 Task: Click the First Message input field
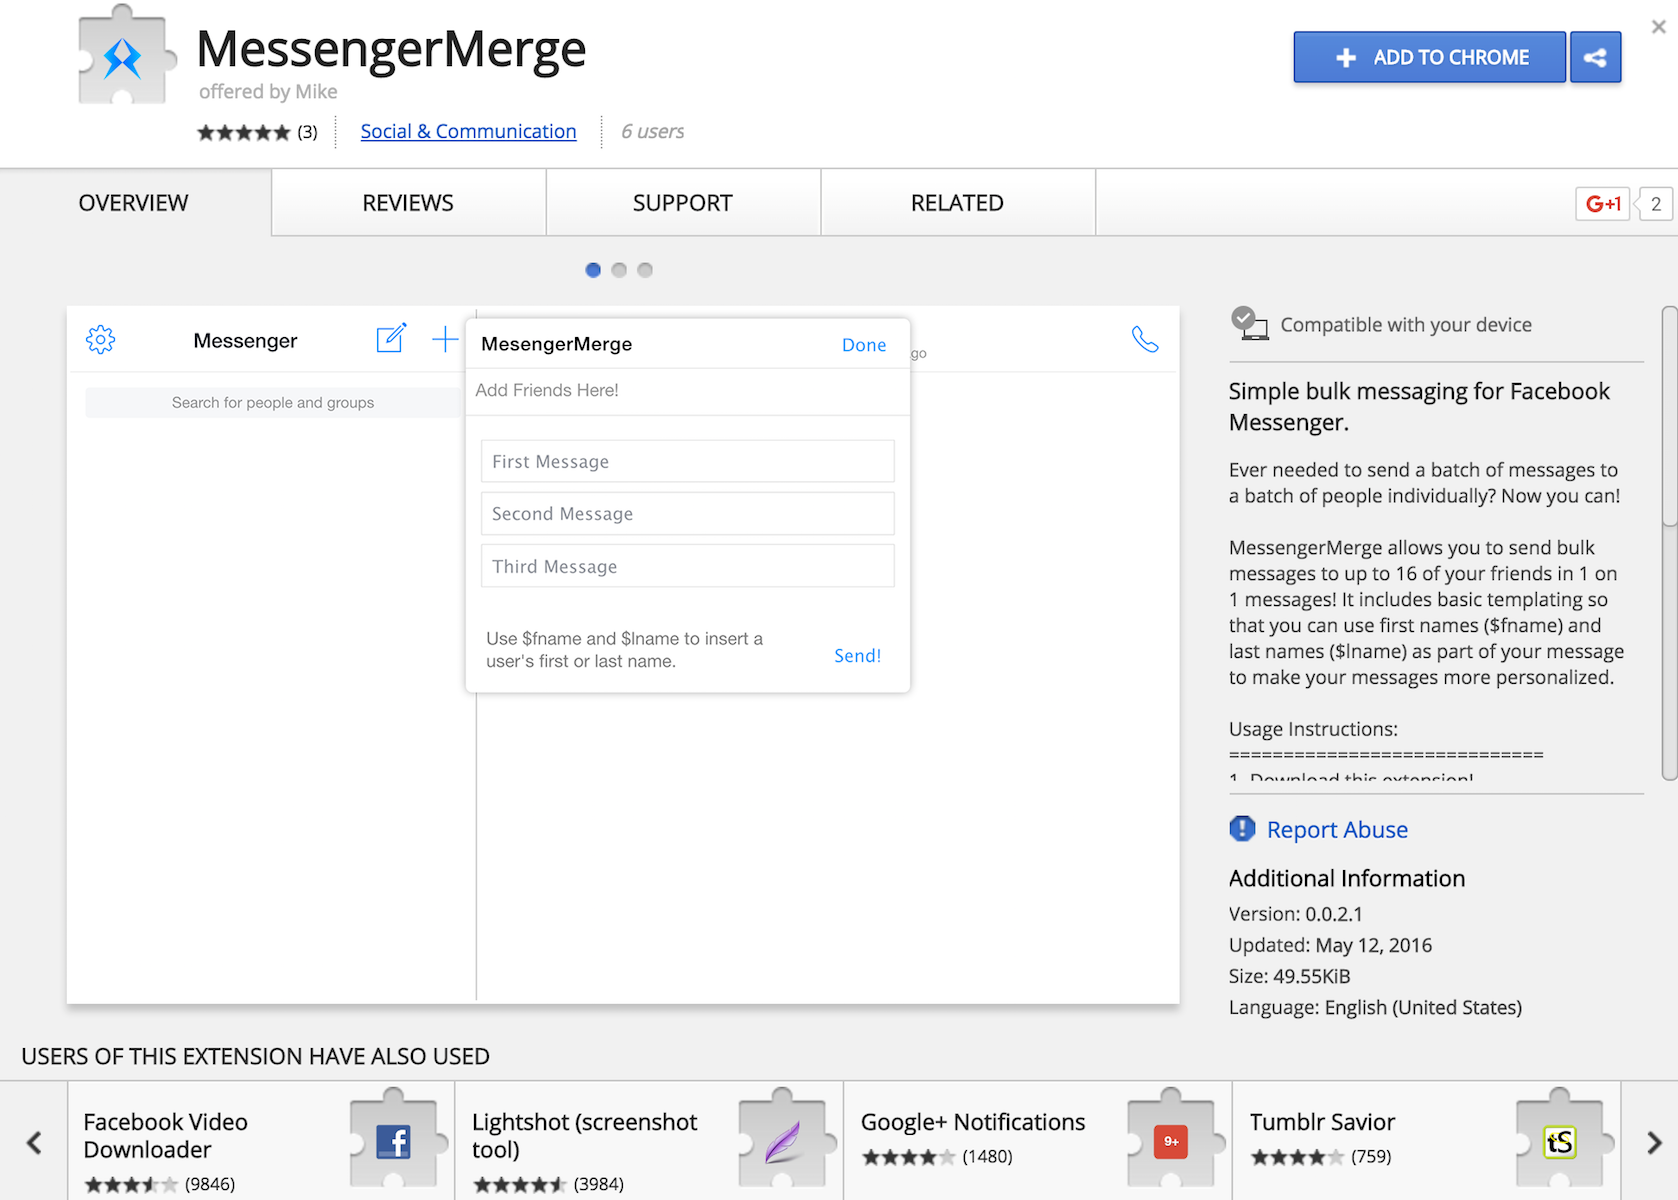click(686, 461)
